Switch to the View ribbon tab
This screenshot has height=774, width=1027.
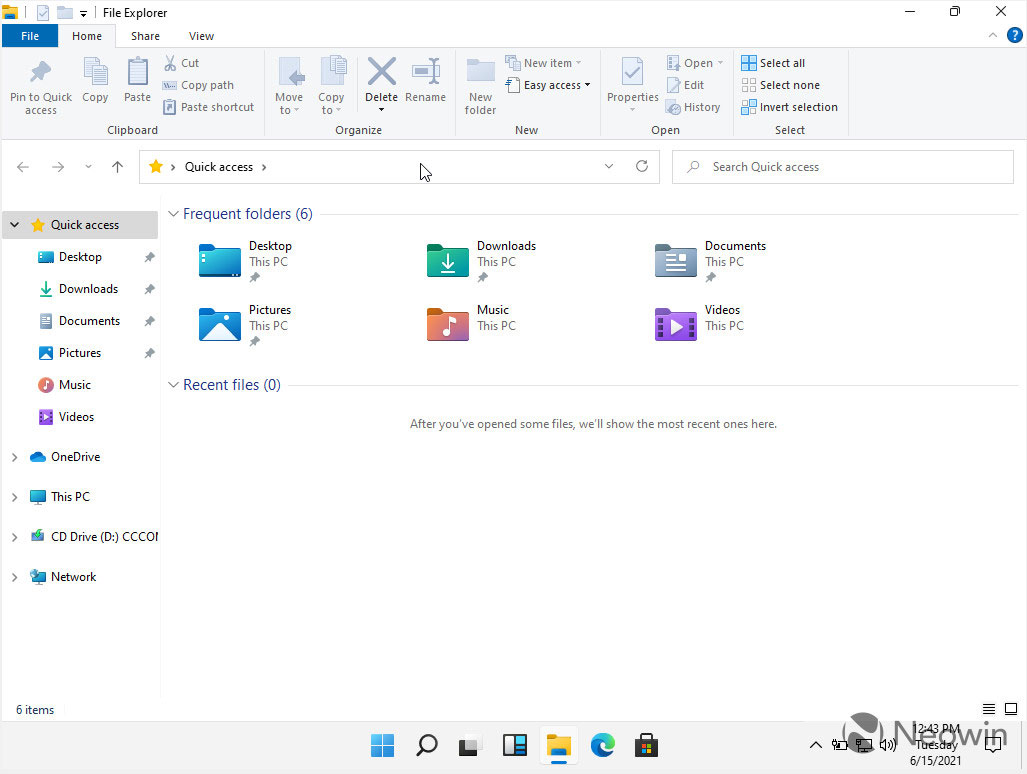click(201, 36)
